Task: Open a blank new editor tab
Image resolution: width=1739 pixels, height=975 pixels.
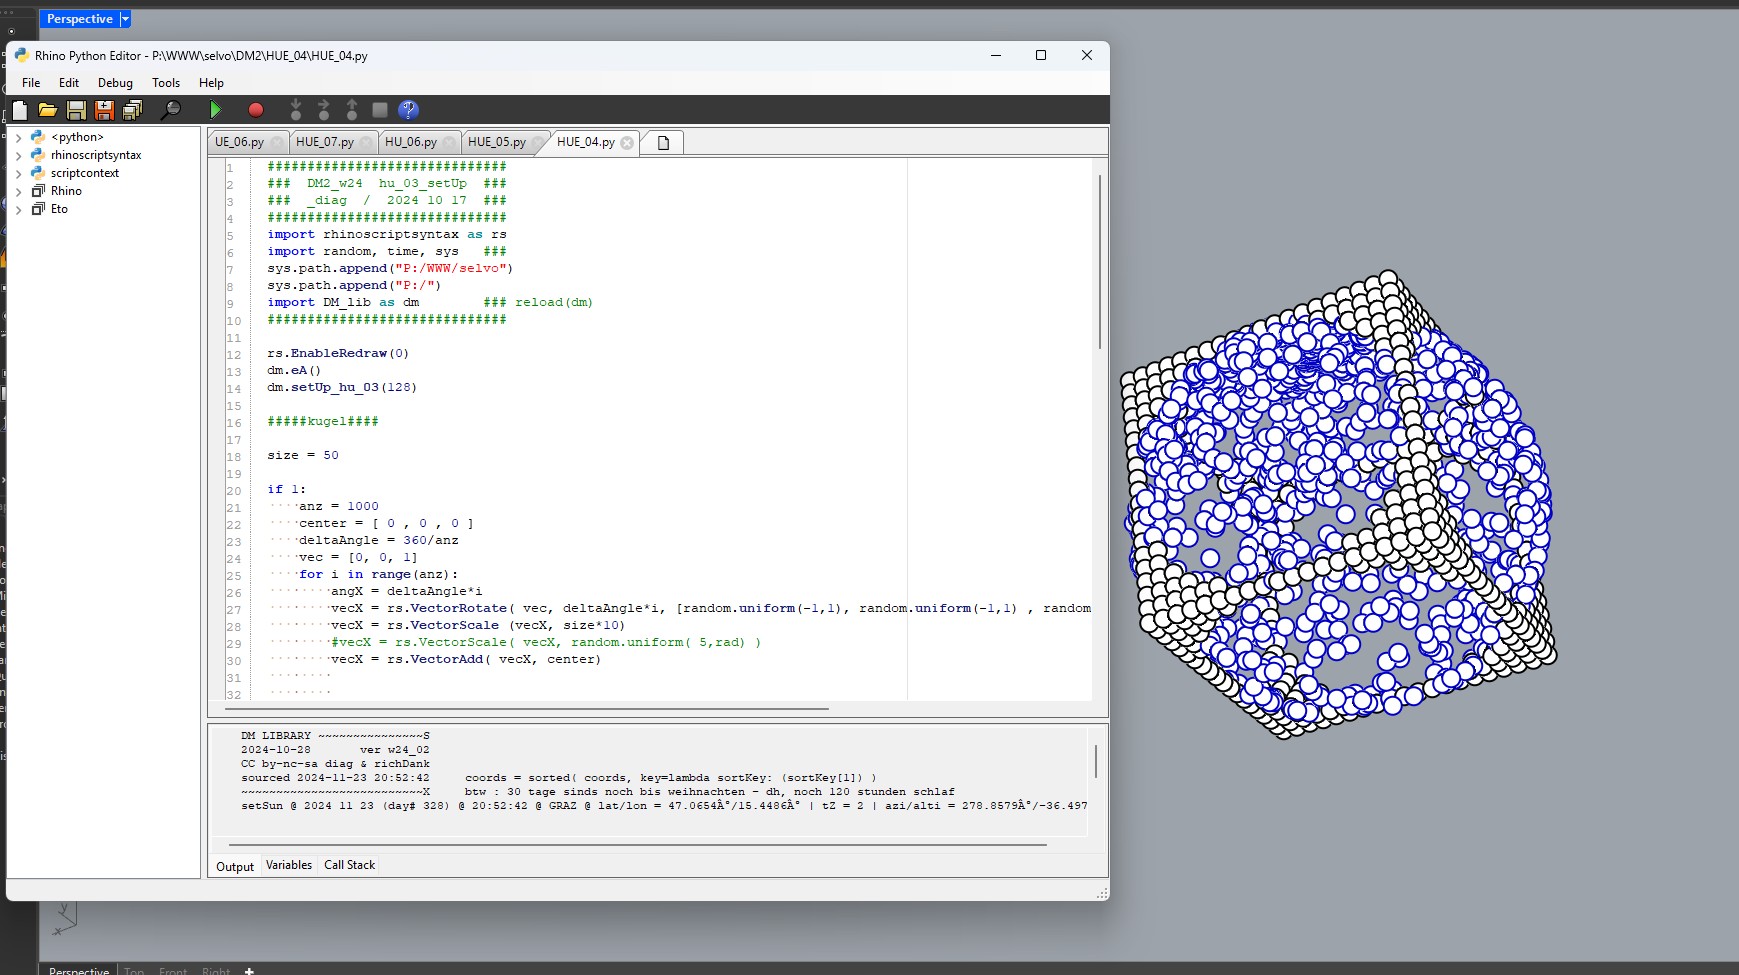Action: (662, 142)
